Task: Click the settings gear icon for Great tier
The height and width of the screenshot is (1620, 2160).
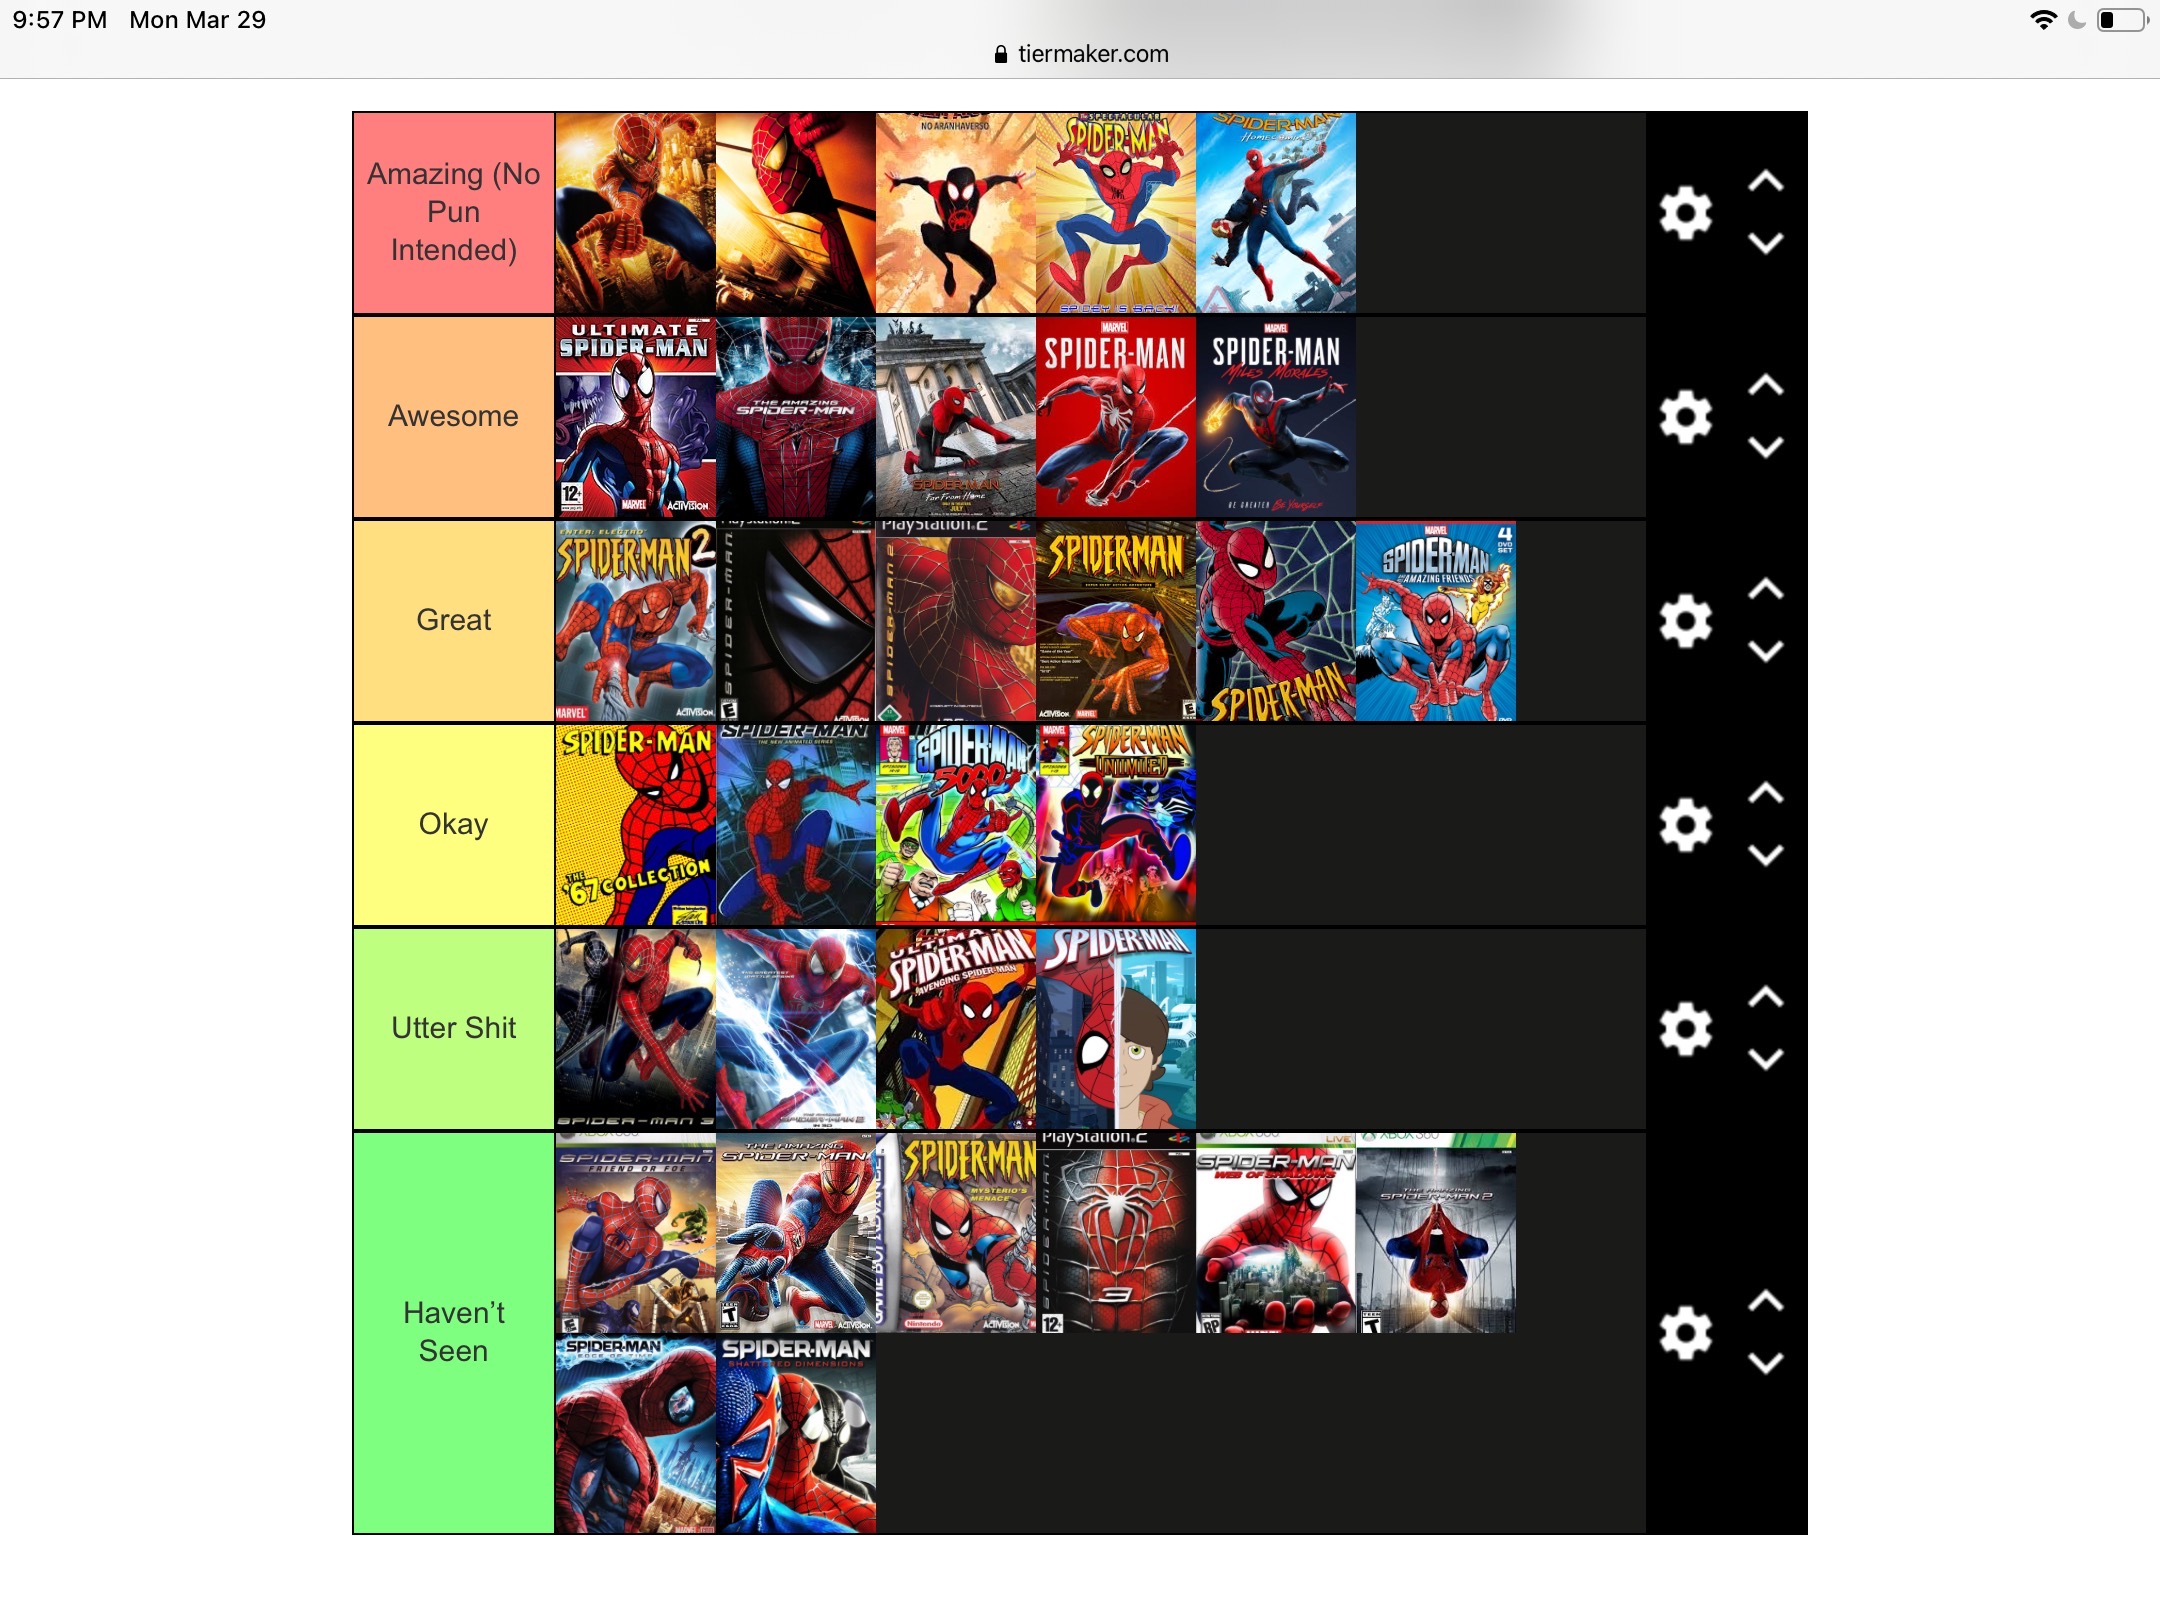Action: tap(1687, 619)
